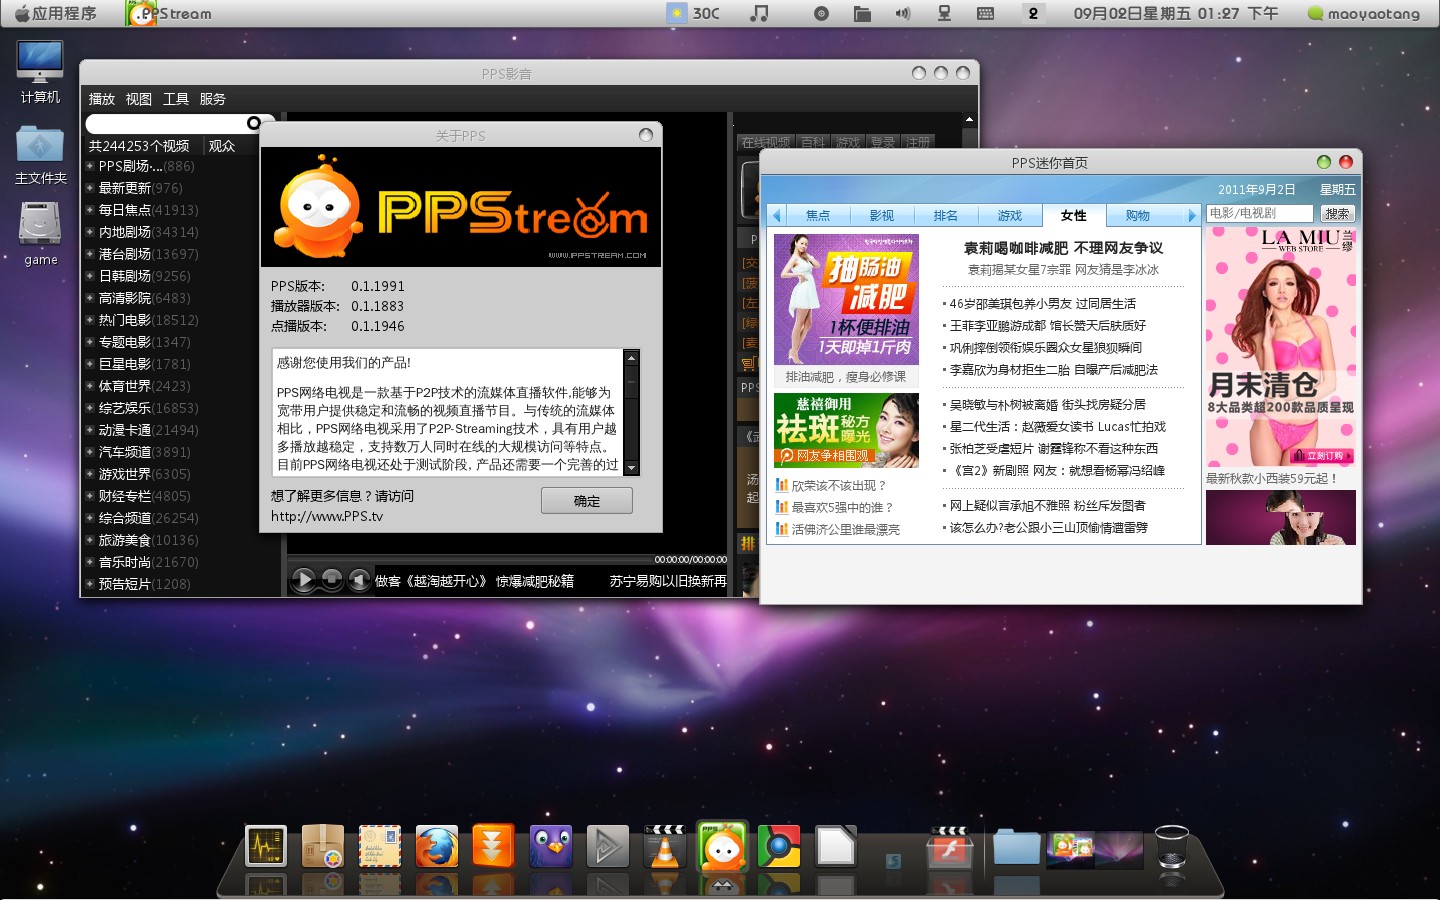The height and width of the screenshot is (900, 1440).
Task: Launch VLC media player from the dock
Action: pos(665,847)
